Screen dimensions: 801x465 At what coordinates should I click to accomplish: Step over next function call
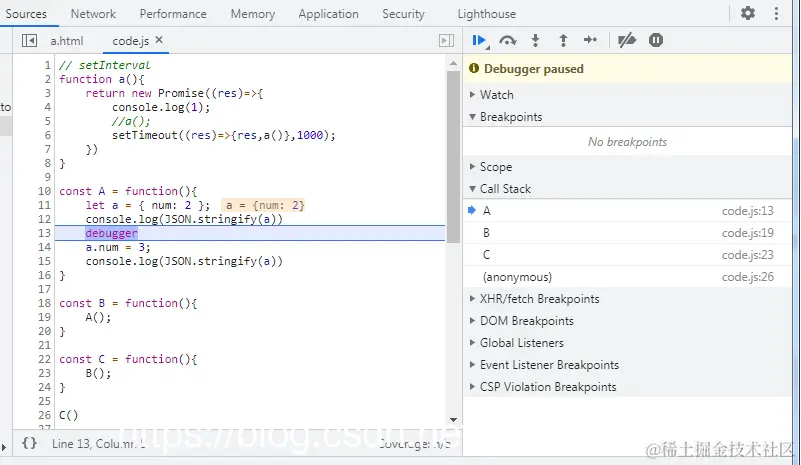(507, 40)
